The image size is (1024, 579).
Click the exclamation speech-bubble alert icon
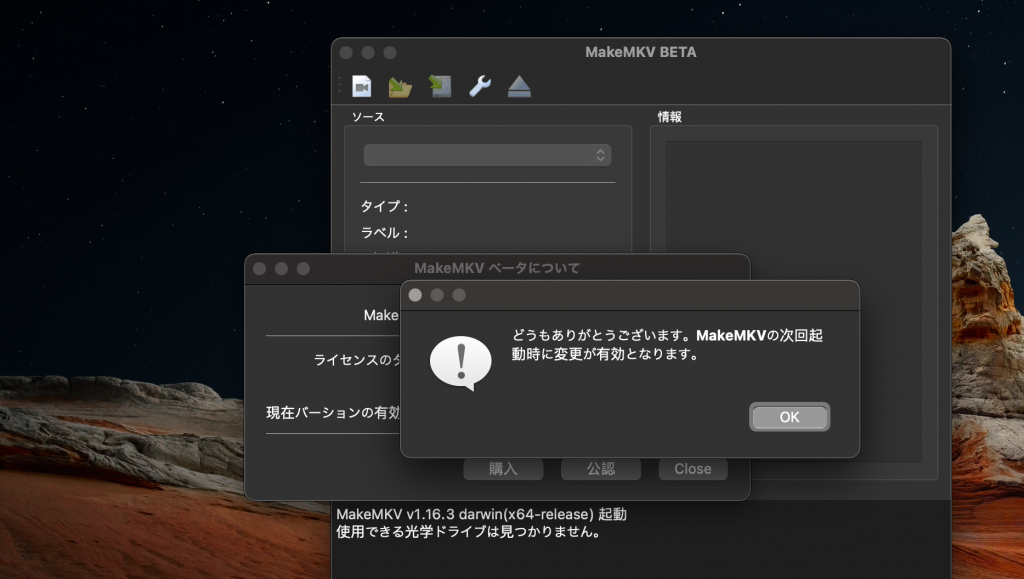click(x=460, y=363)
